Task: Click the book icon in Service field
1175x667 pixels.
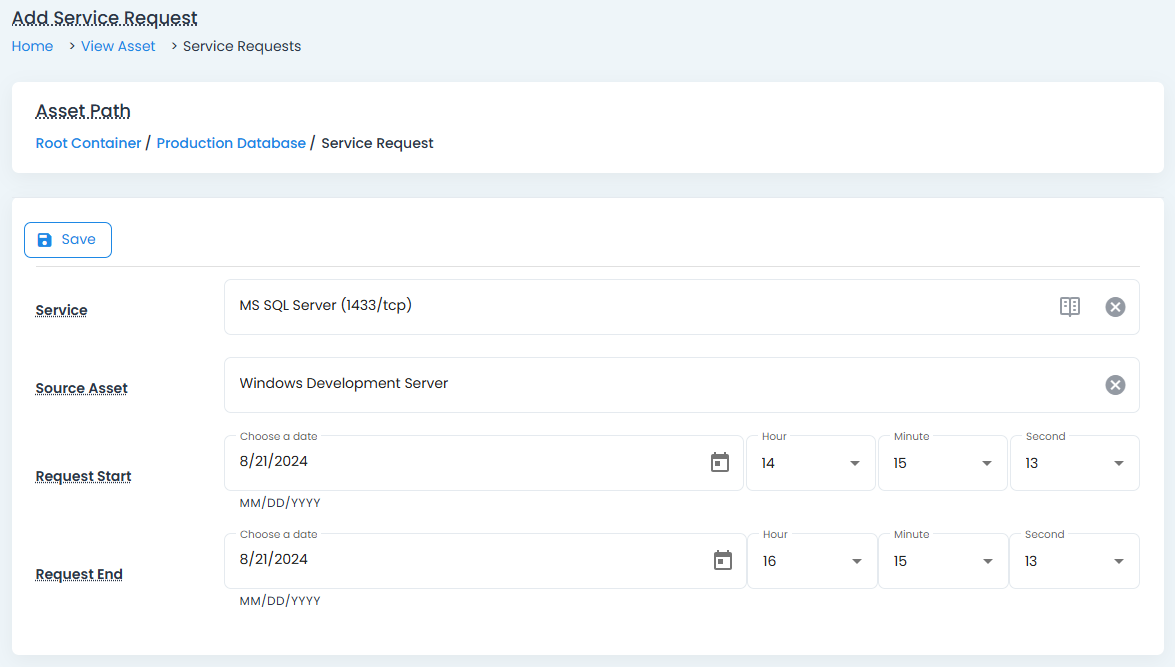Action: click(1069, 307)
